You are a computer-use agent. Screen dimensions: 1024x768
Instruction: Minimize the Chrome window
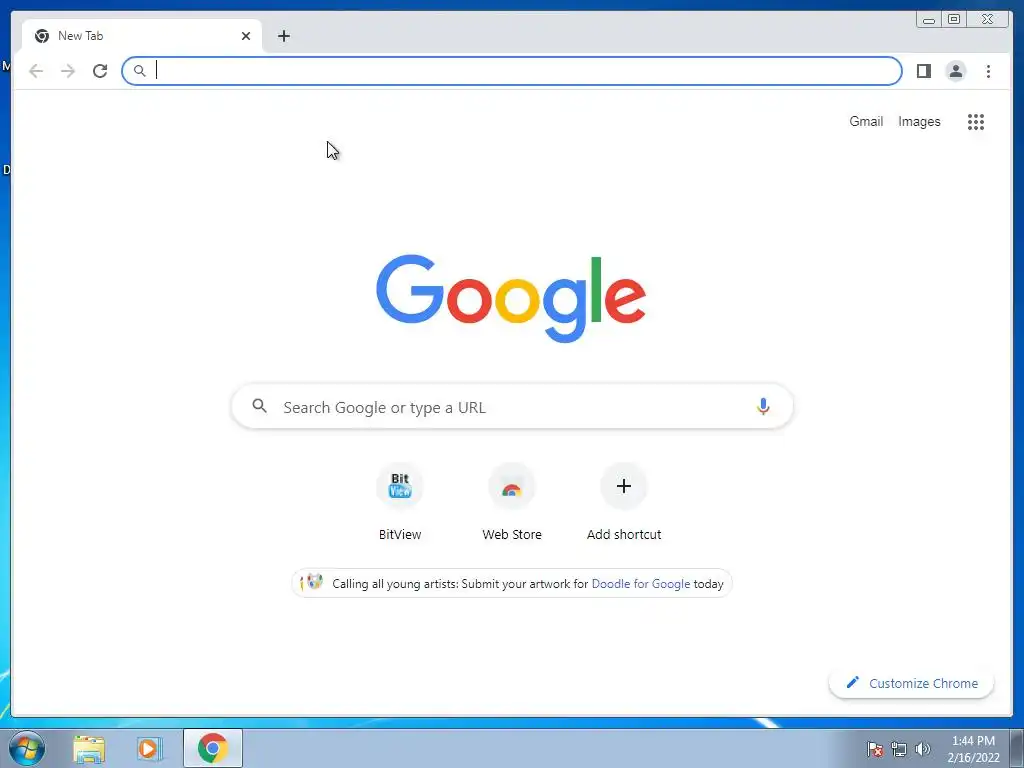pos(929,20)
